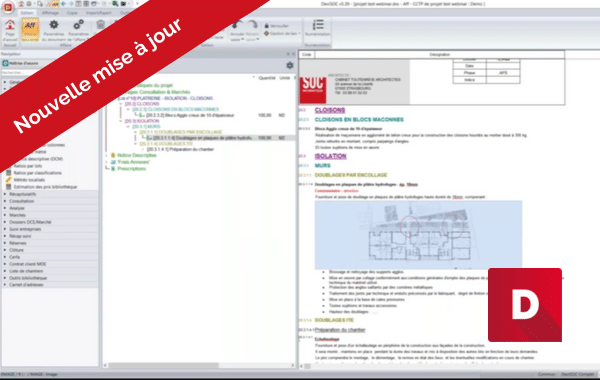This screenshot has height=380, width=600.
Task: Click the Métrés localisés ruler icon
Action: pyautogui.click(x=8, y=179)
